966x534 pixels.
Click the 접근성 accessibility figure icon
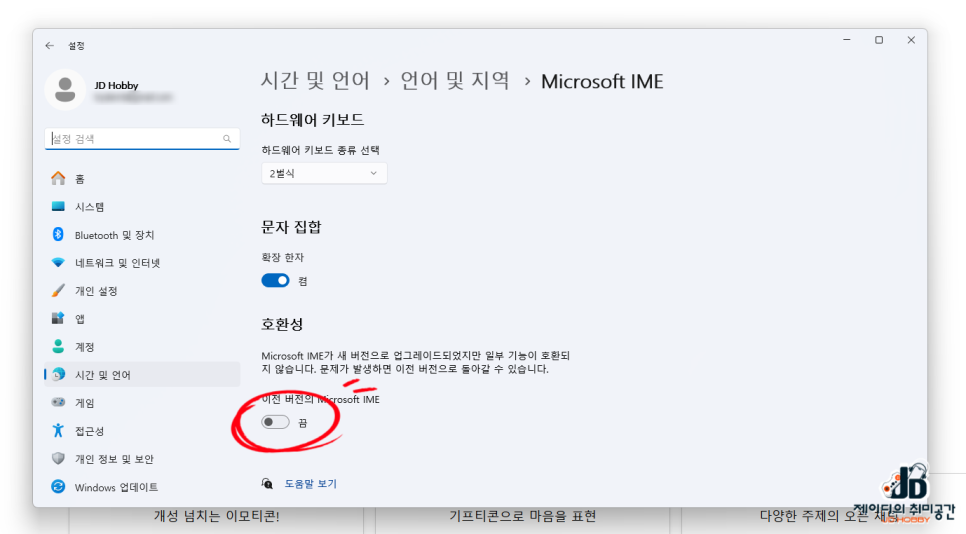tap(58, 431)
